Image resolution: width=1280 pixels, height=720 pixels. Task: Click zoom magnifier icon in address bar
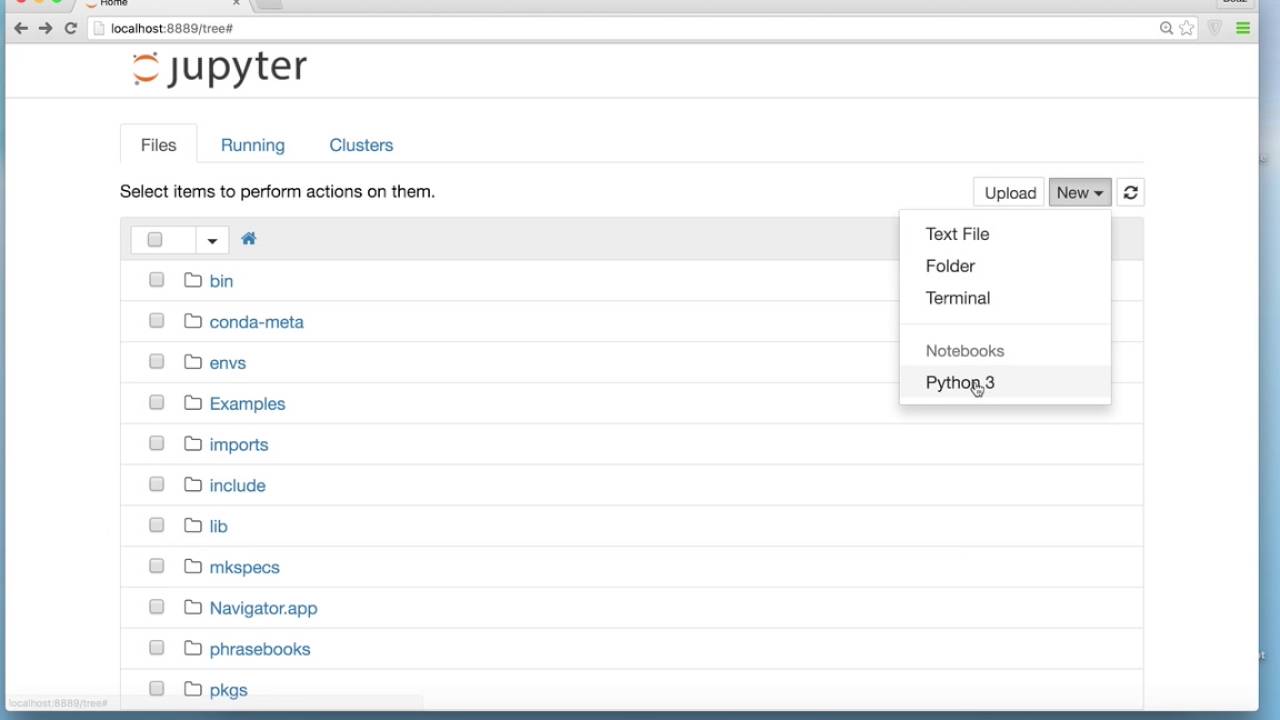pyautogui.click(x=1166, y=28)
